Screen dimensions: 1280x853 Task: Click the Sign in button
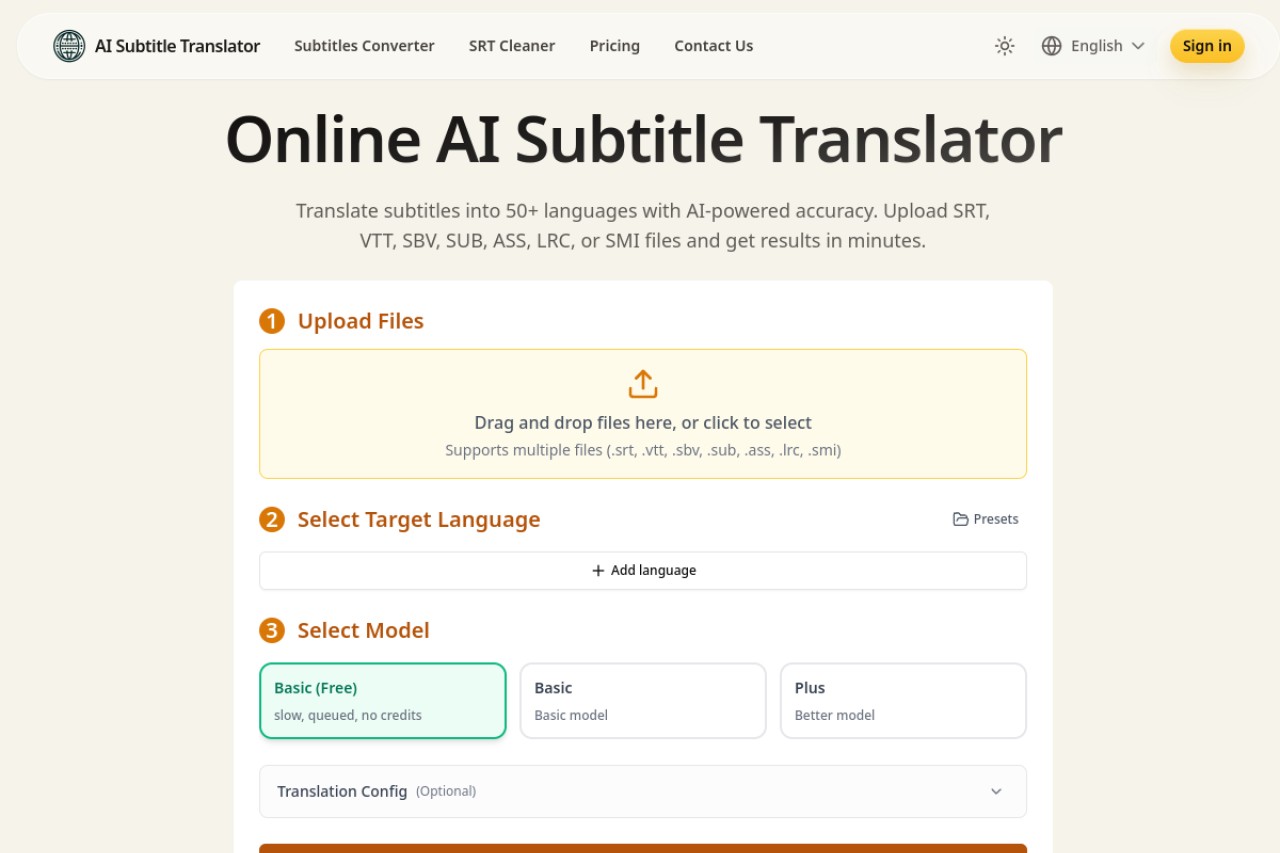[1207, 46]
